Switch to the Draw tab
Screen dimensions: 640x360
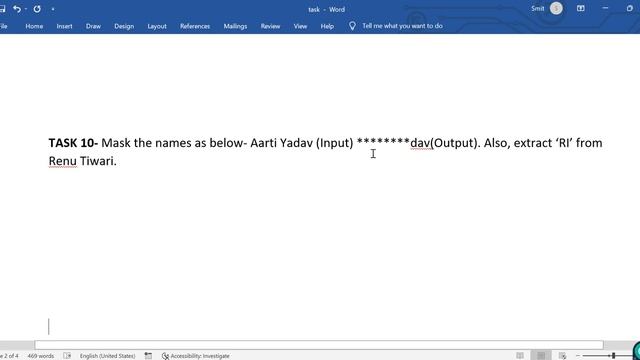[x=93, y=26]
